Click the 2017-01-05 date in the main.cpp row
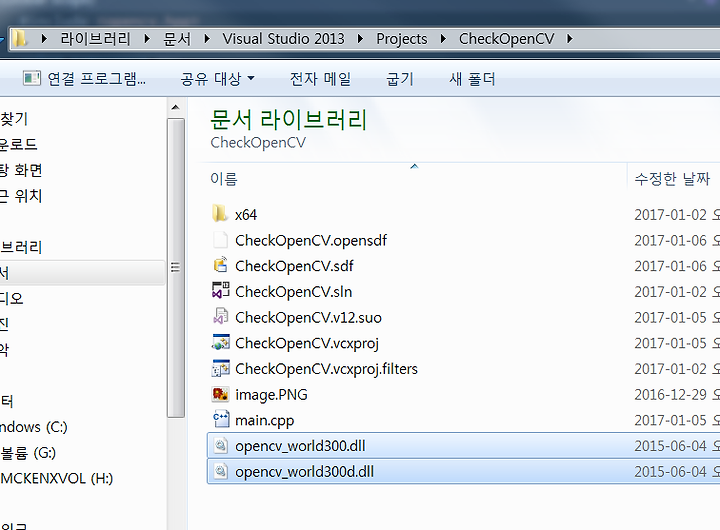The image size is (720, 530). 670,420
